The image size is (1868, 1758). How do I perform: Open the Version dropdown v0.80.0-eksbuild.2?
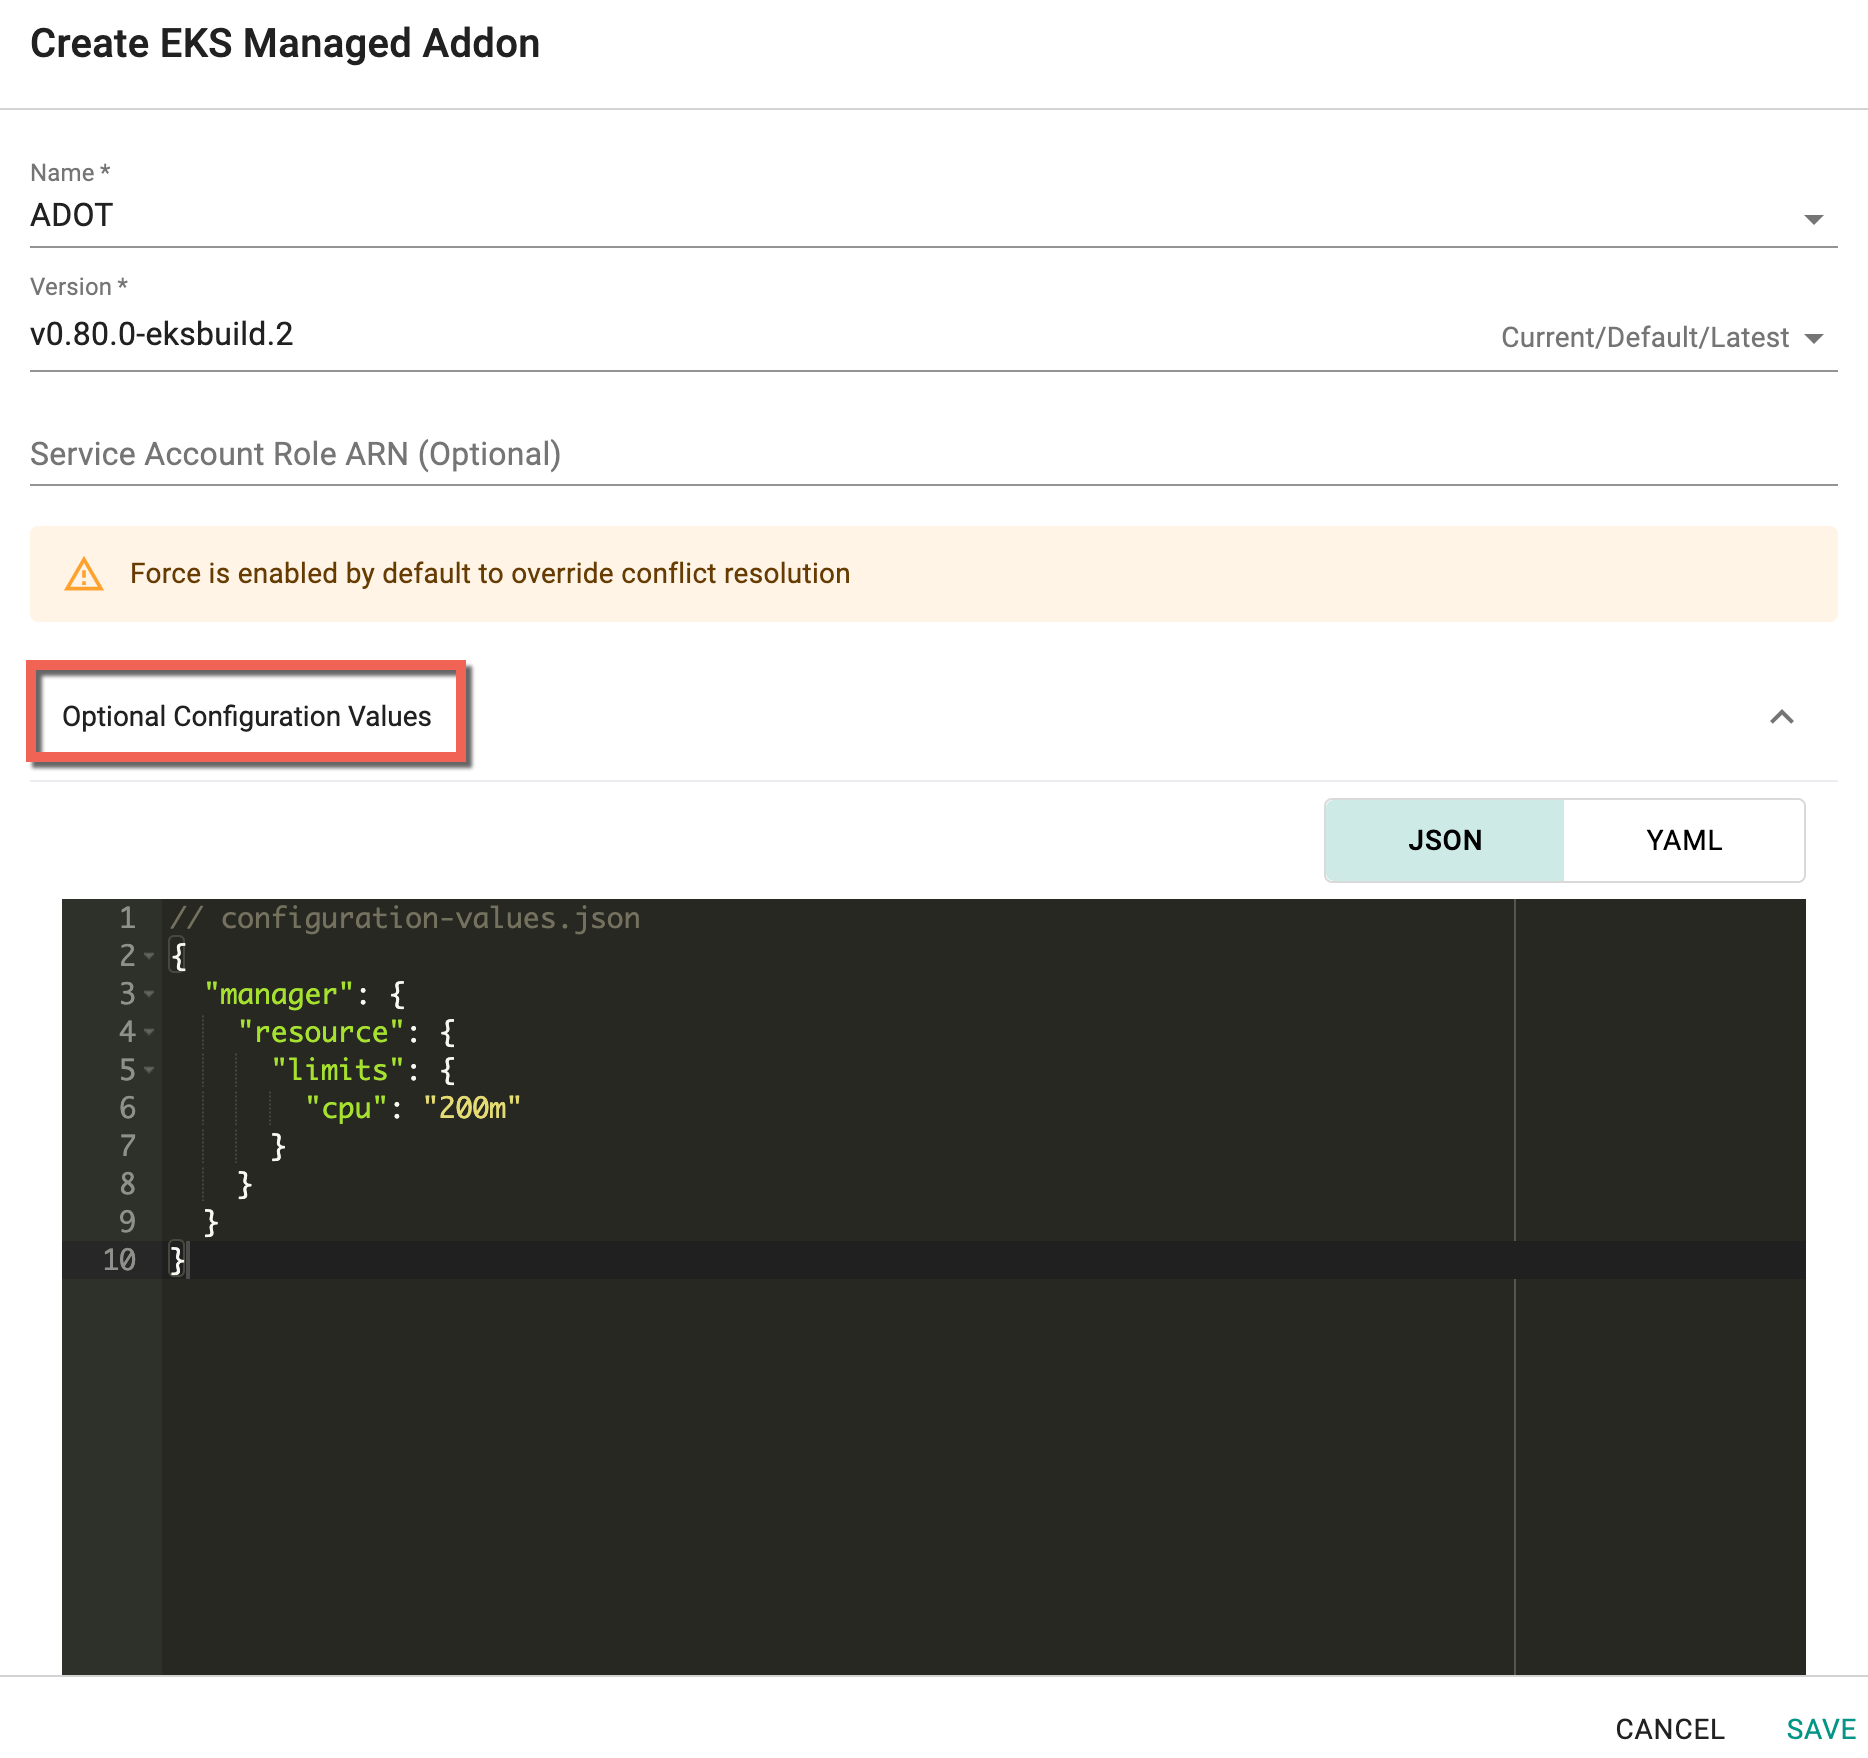tap(933, 335)
